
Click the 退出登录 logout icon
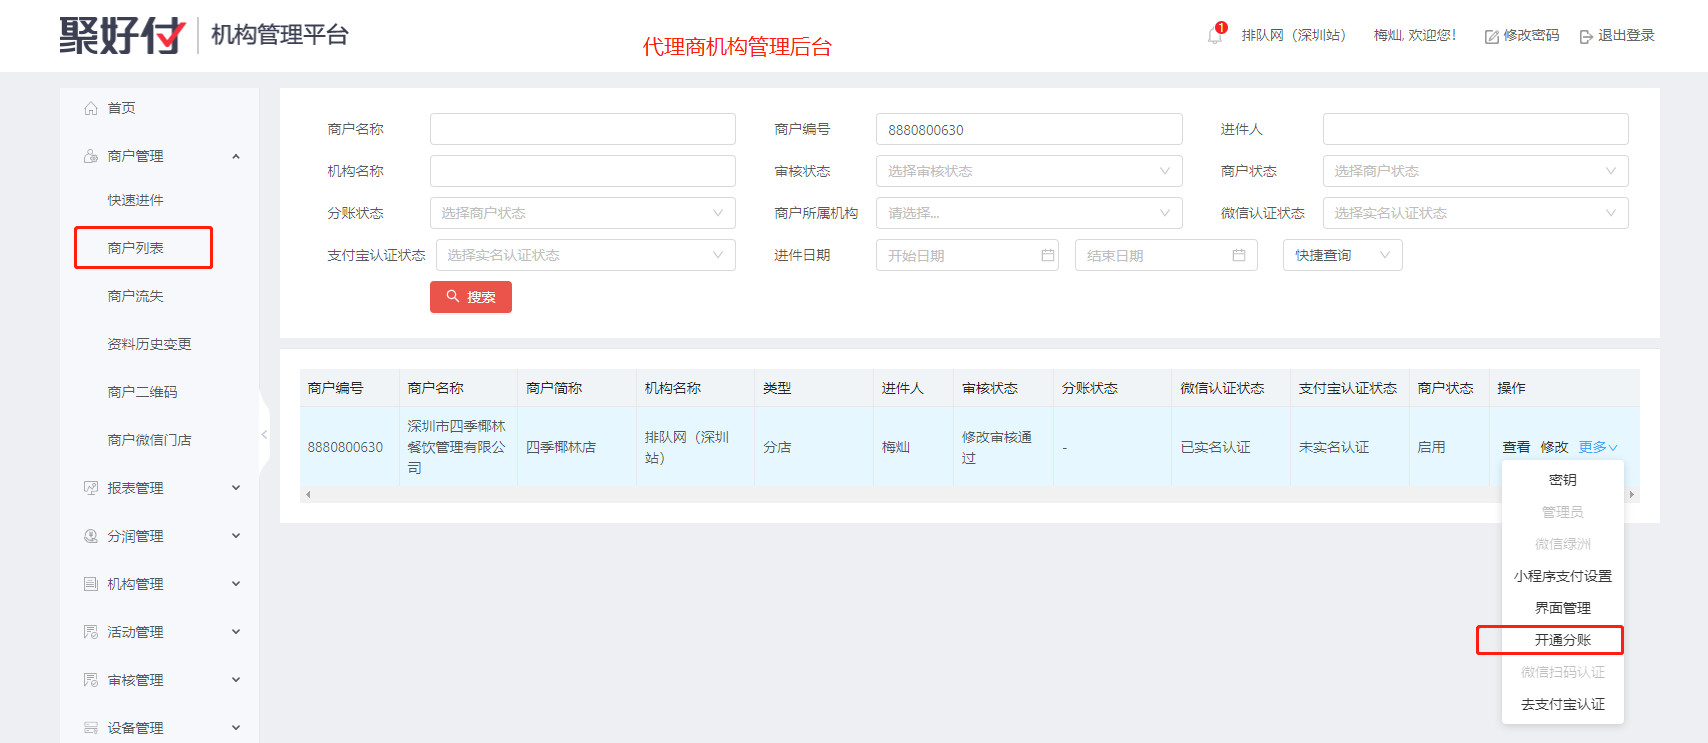1585,37
